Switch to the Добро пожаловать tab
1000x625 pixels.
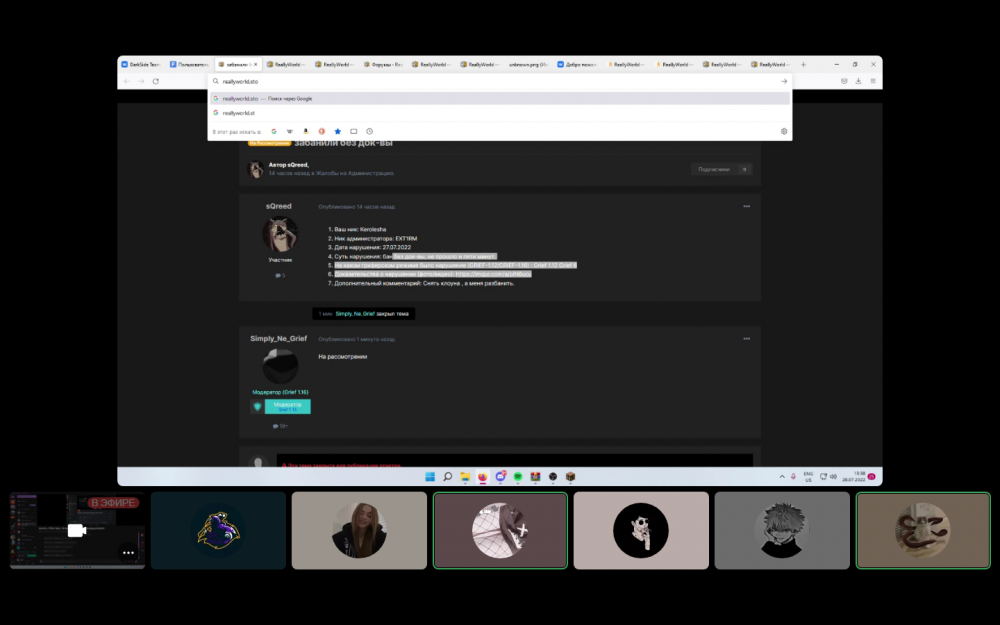pos(577,64)
